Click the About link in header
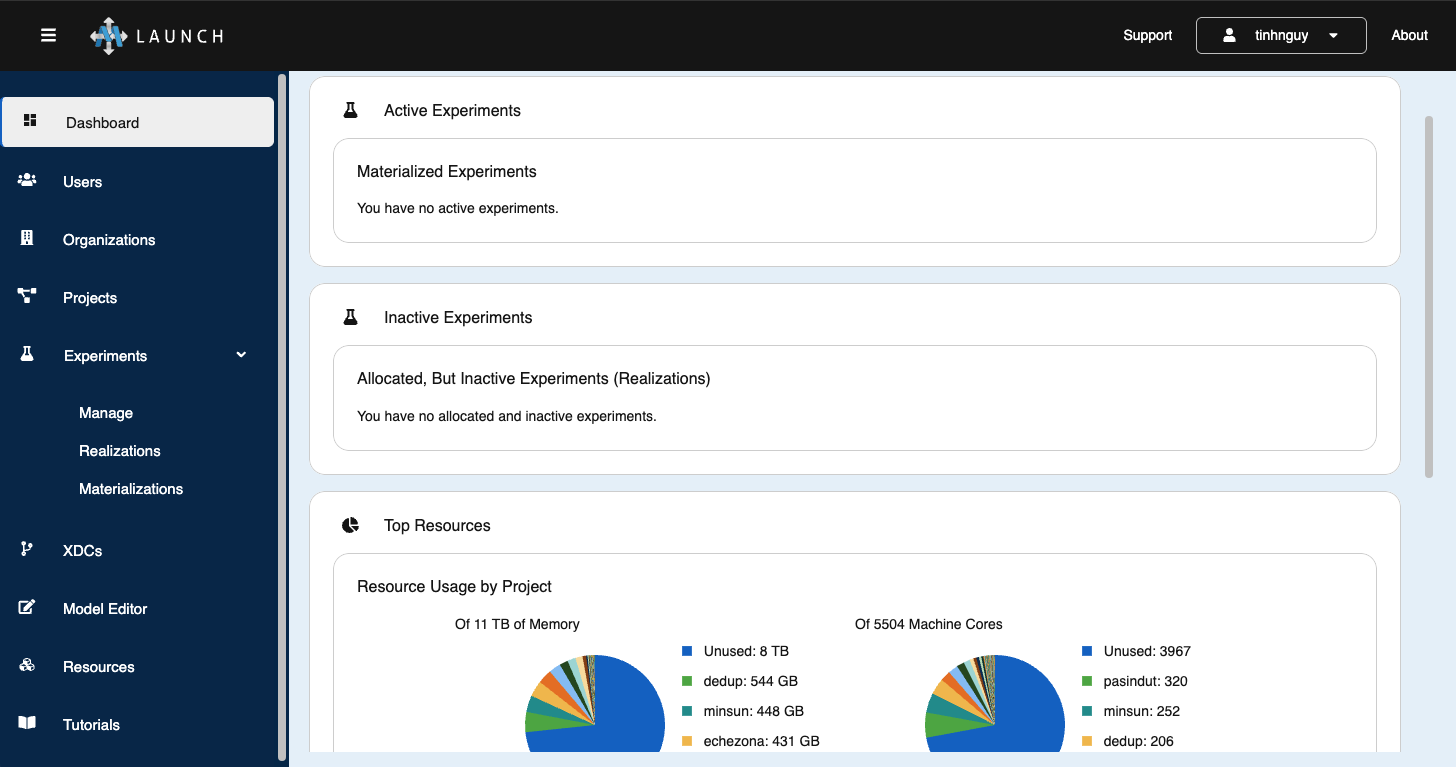The height and width of the screenshot is (767, 1456). pyautogui.click(x=1409, y=35)
